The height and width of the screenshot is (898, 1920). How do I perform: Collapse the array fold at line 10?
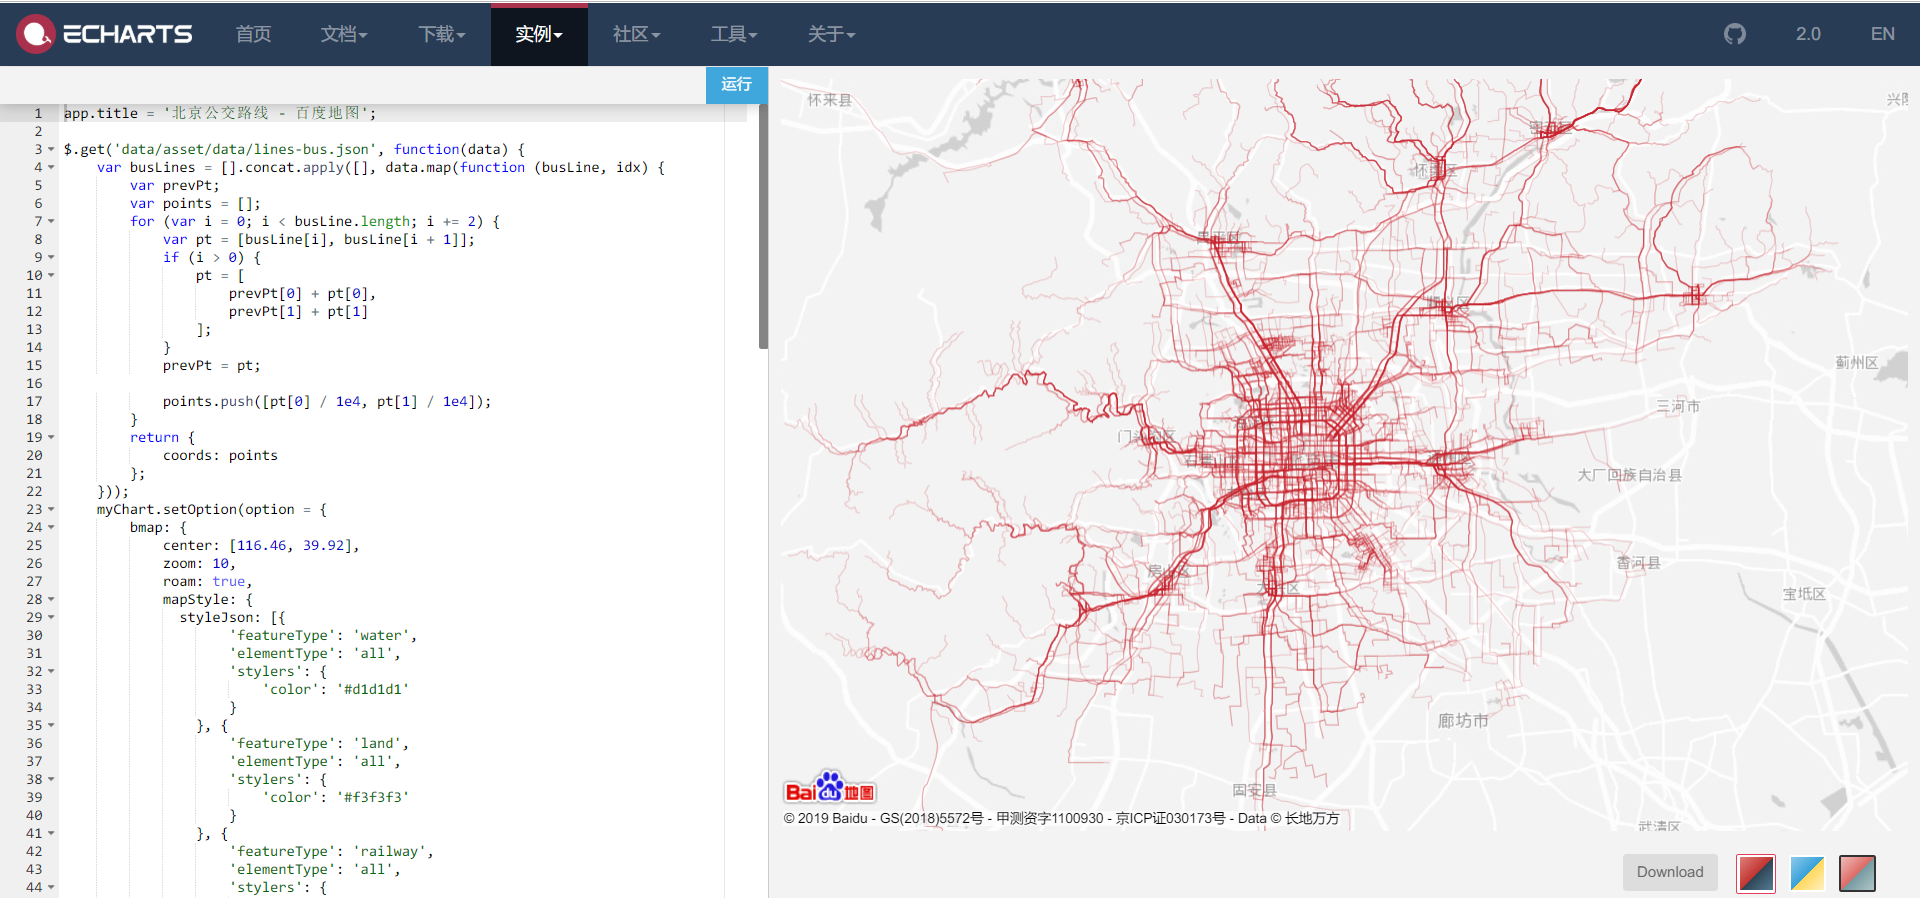coord(51,275)
